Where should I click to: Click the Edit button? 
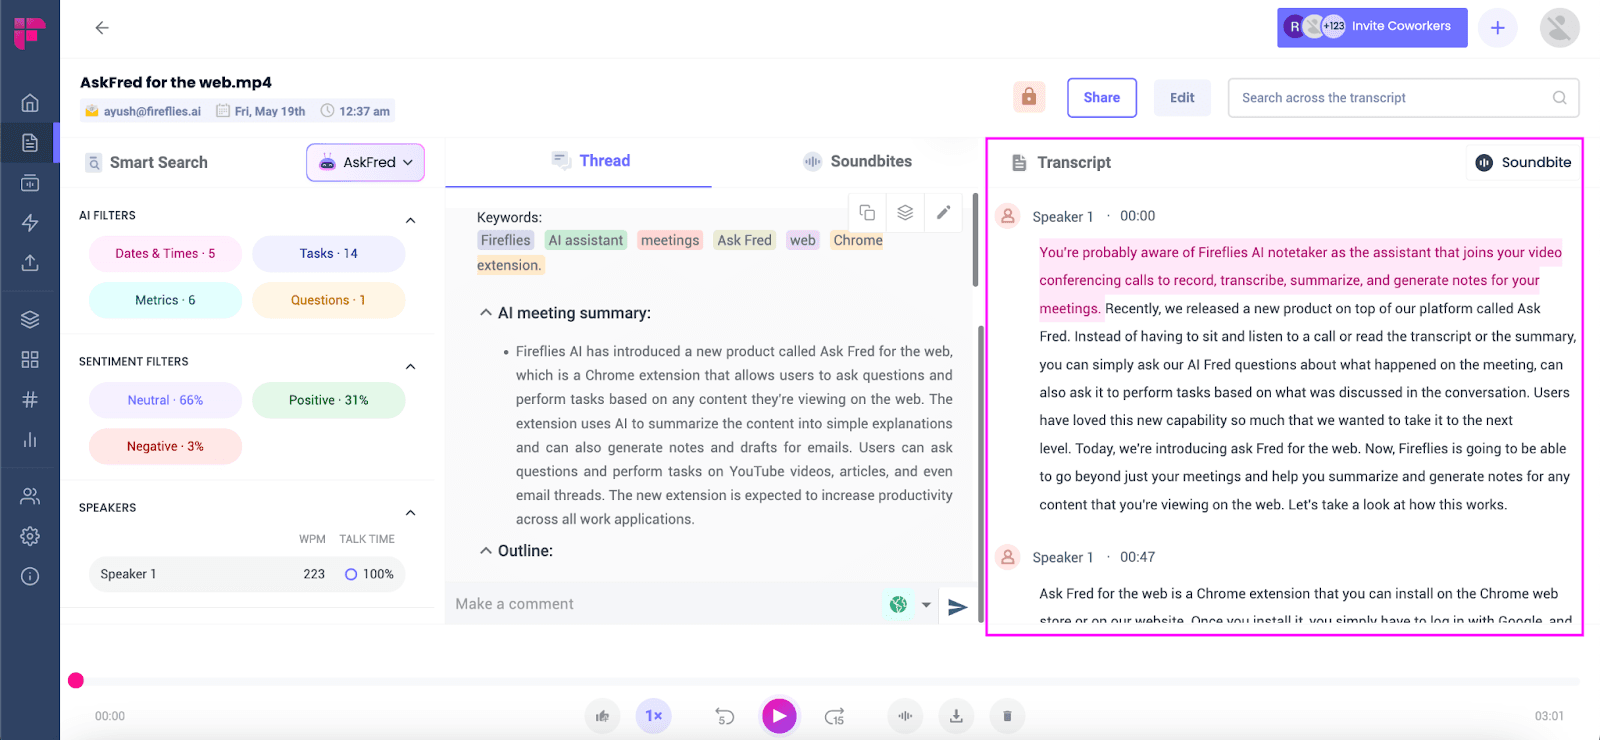pyautogui.click(x=1182, y=98)
